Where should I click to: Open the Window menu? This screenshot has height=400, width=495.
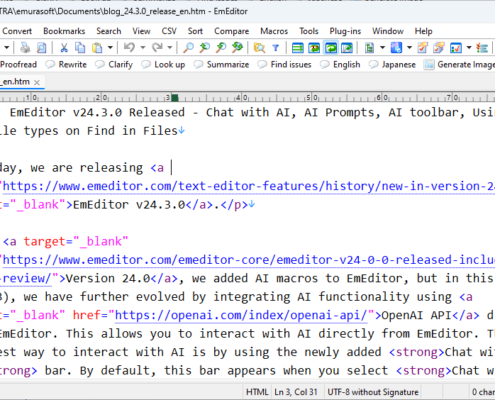point(388,31)
